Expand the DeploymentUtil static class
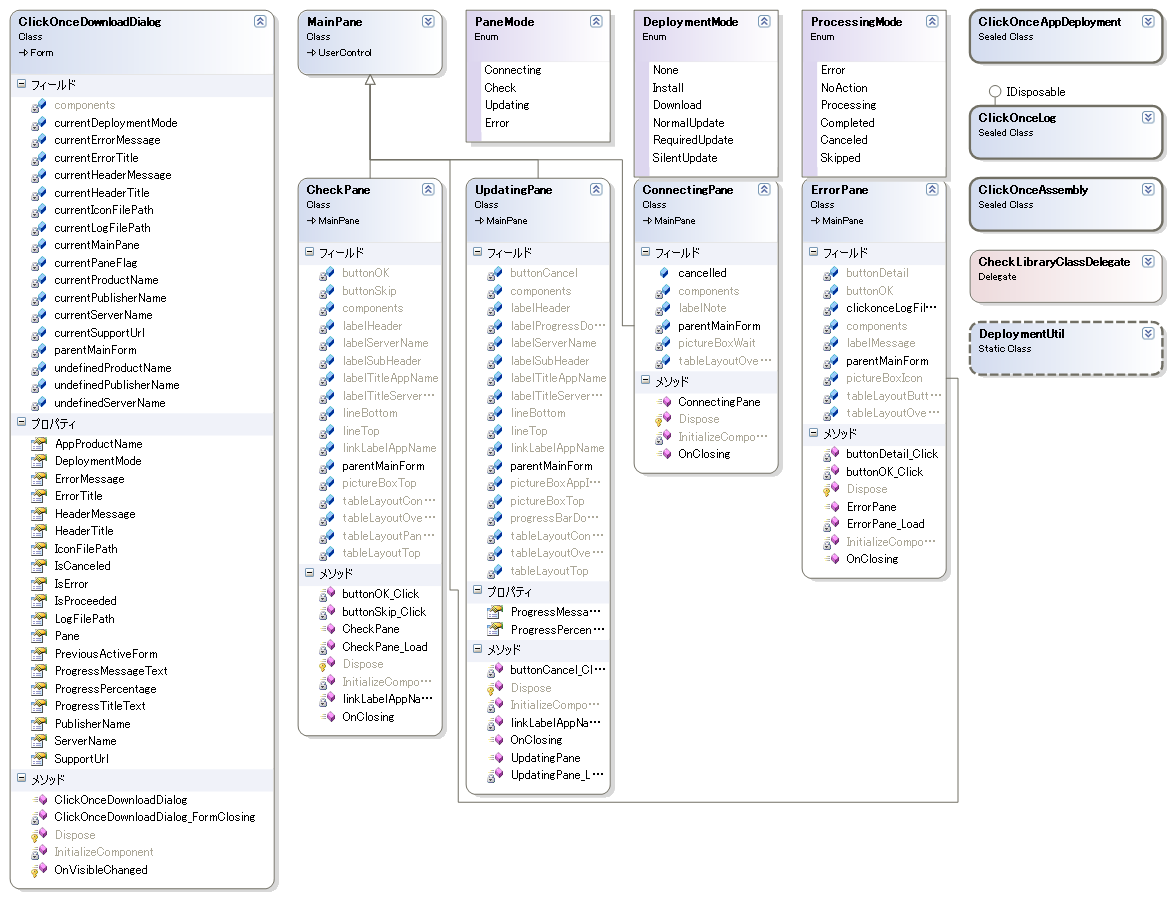This screenshot has height=897, width=1171. pyautogui.click(x=1149, y=334)
